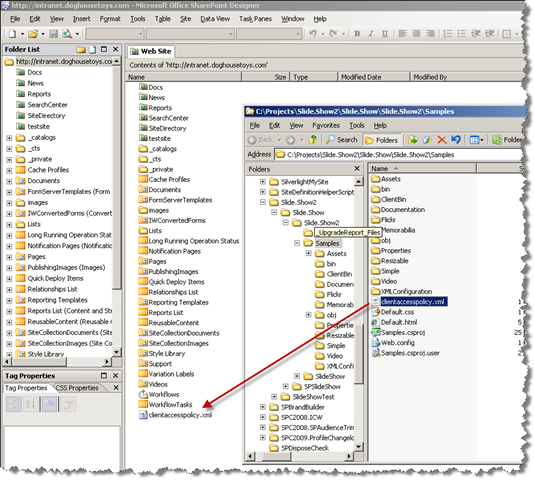Open the Font dropdown in formatting toolbar

pyautogui.click(x=231, y=34)
